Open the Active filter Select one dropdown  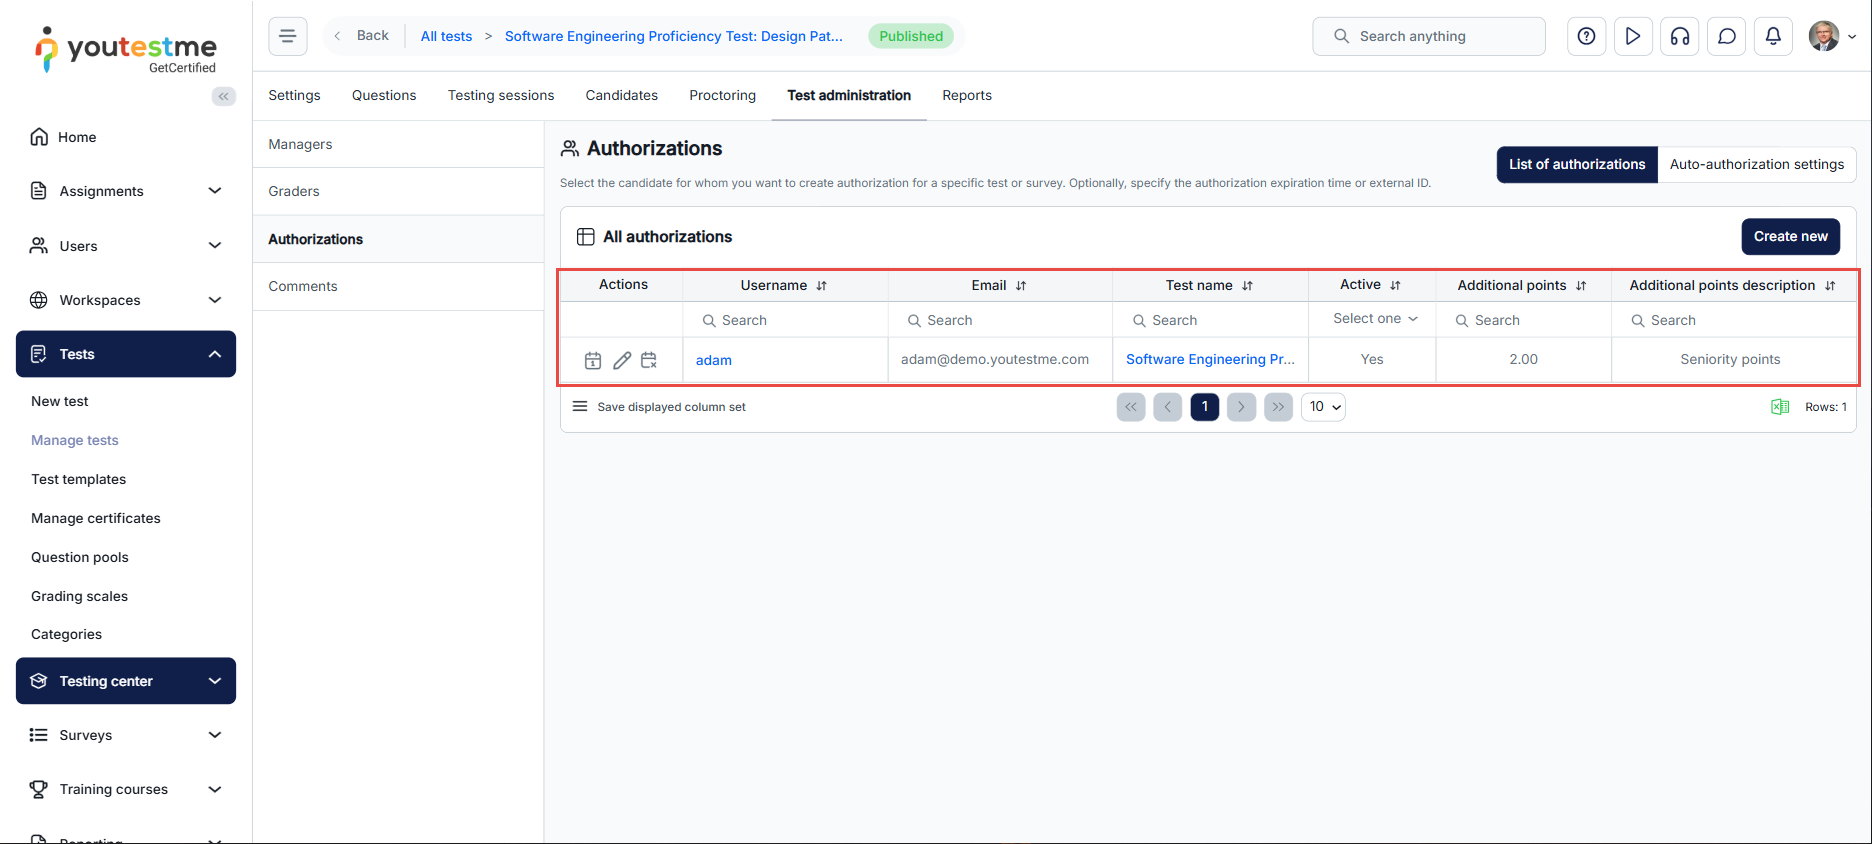click(1375, 319)
